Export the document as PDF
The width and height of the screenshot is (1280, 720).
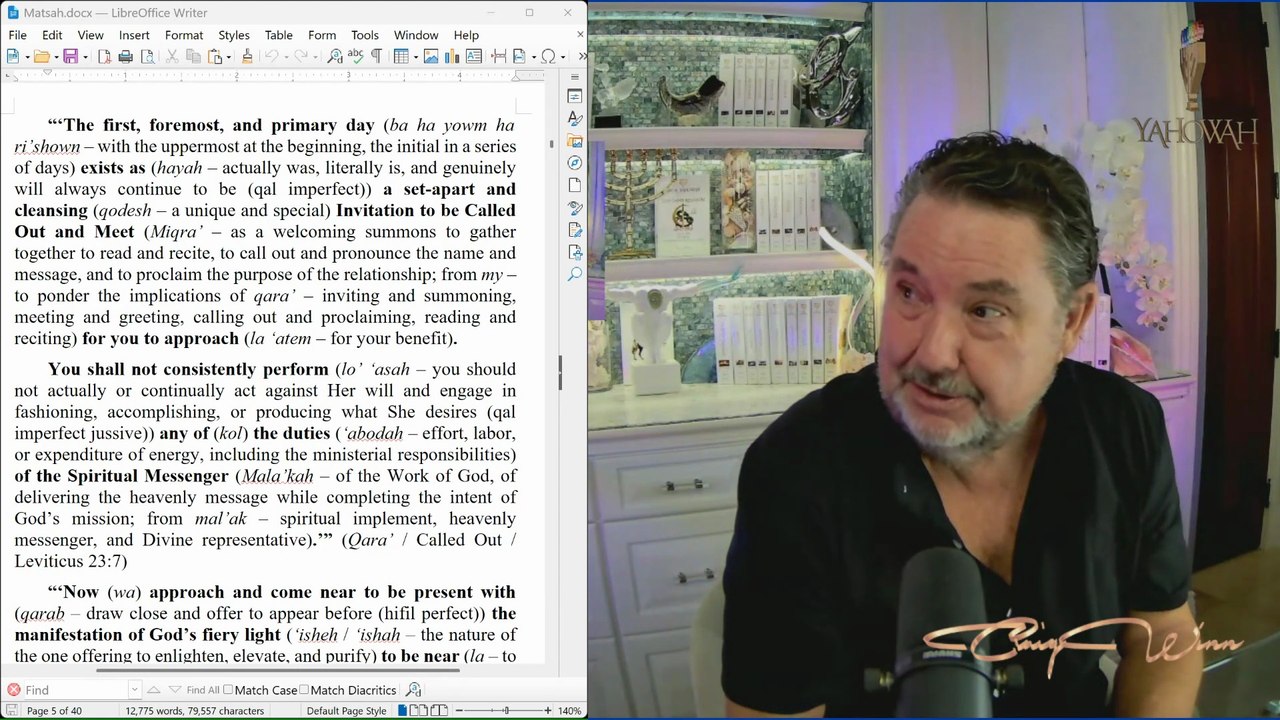104,56
